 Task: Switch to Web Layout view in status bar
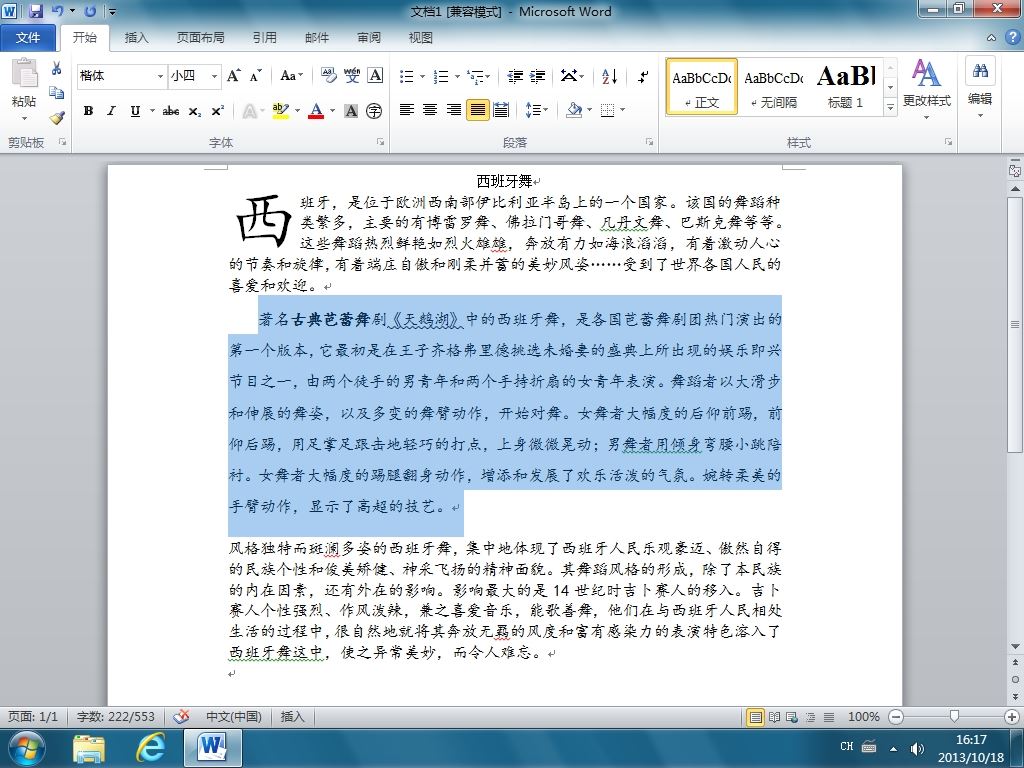coord(792,717)
